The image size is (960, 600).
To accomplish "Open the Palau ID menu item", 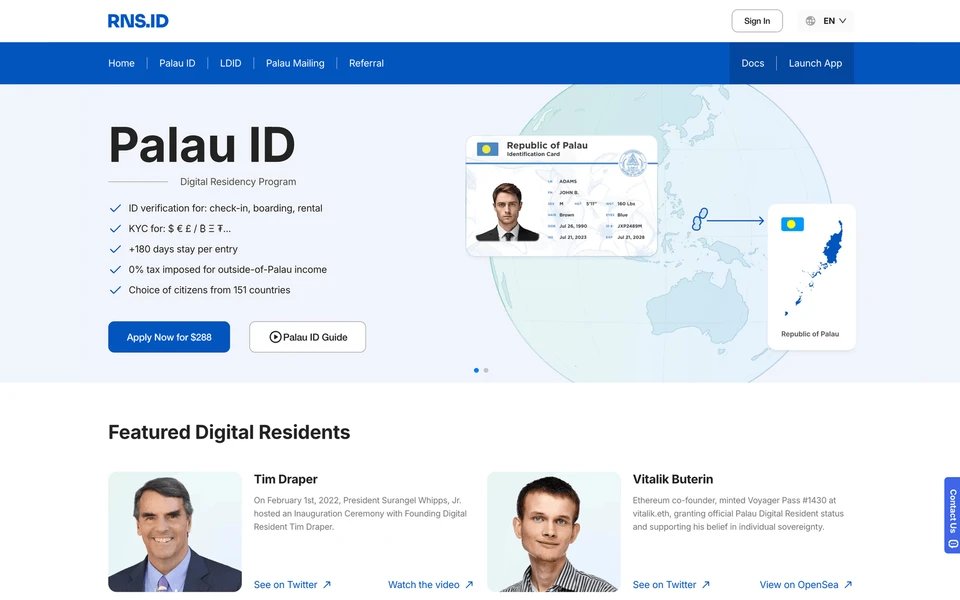I will pos(177,63).
